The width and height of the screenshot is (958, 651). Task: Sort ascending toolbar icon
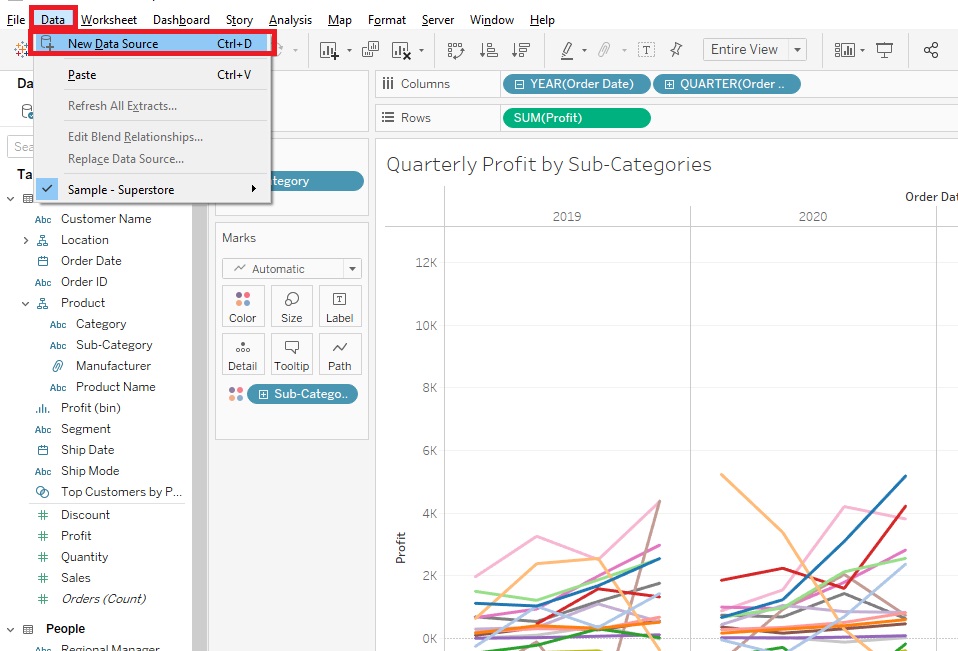(488, 50)
